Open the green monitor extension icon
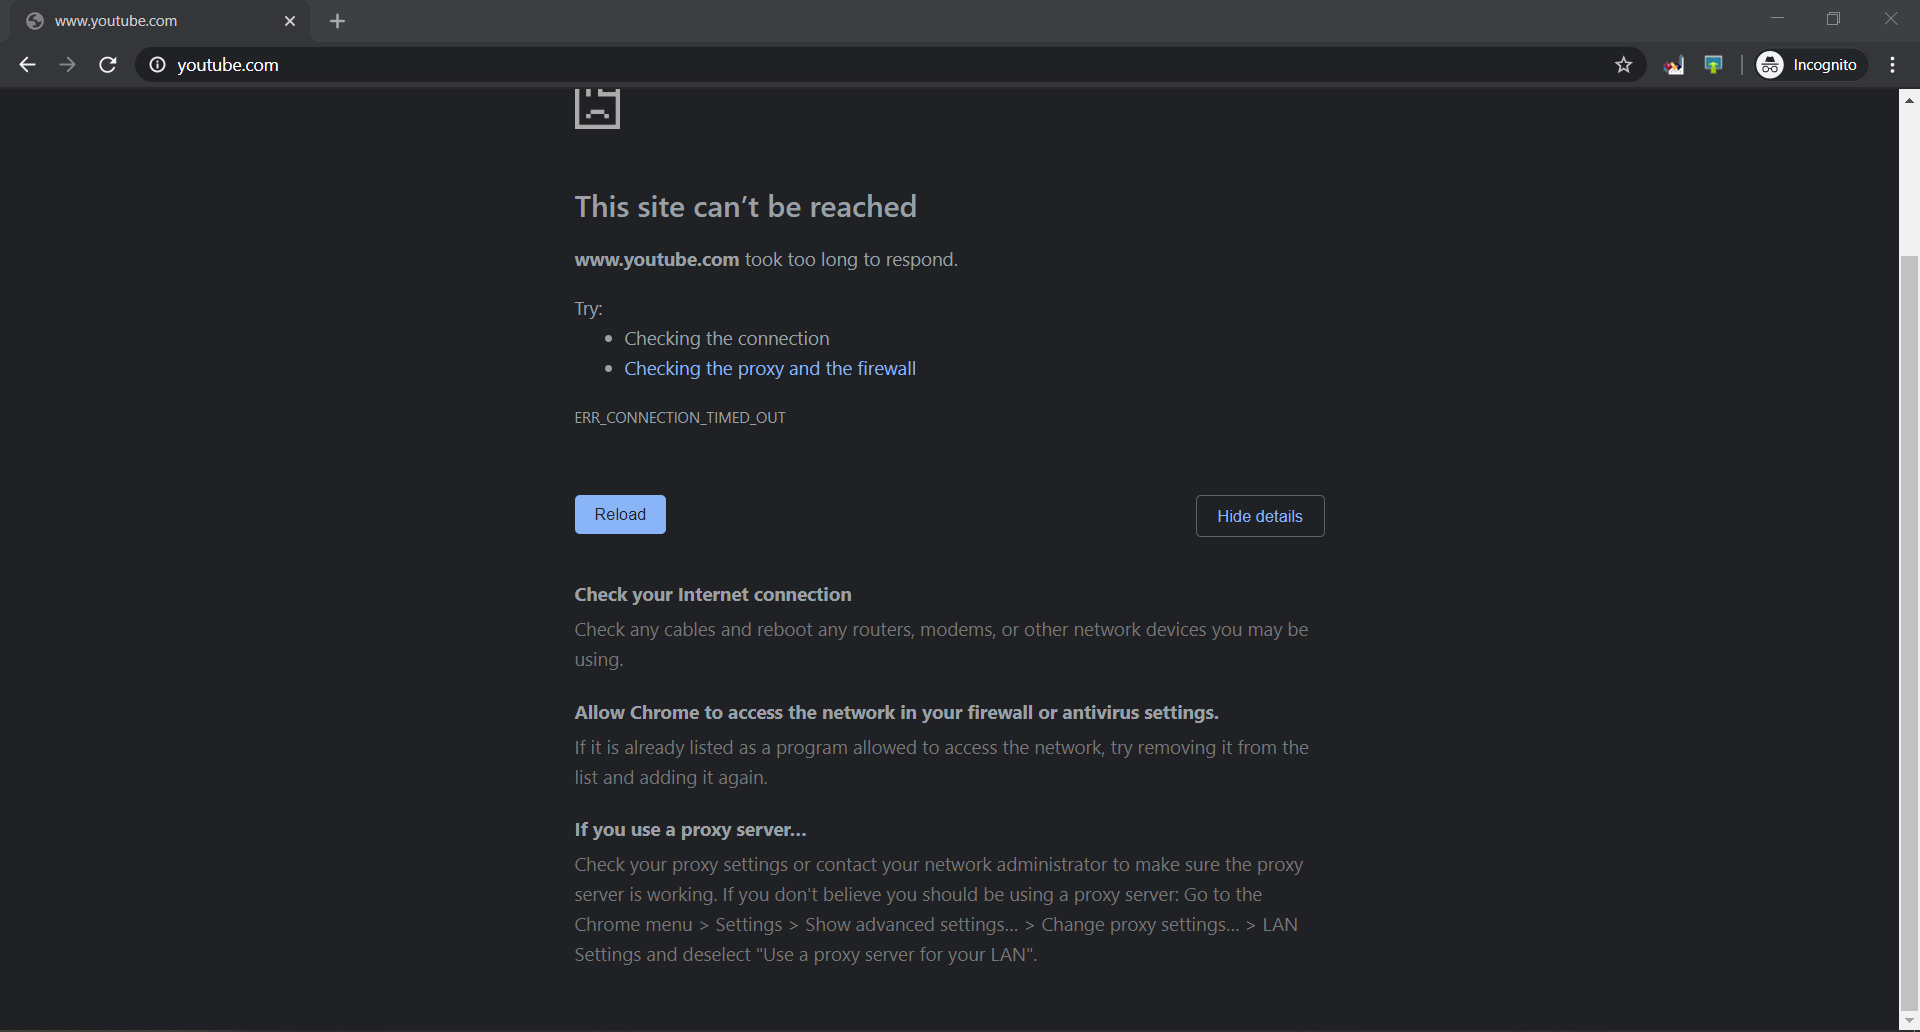Image resolution: width=1920 pixels, height=1032 pixels. (x=1713, y=65)
